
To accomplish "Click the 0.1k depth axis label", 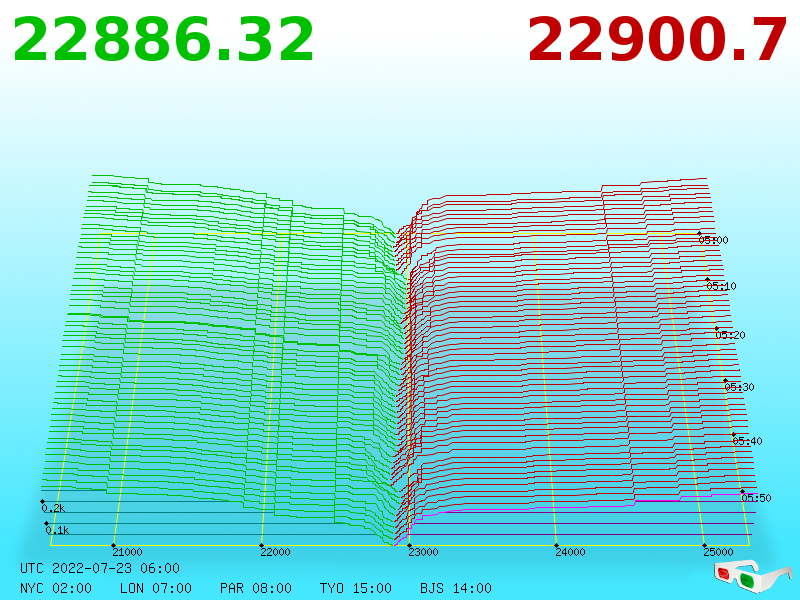I will pos(57,530).
